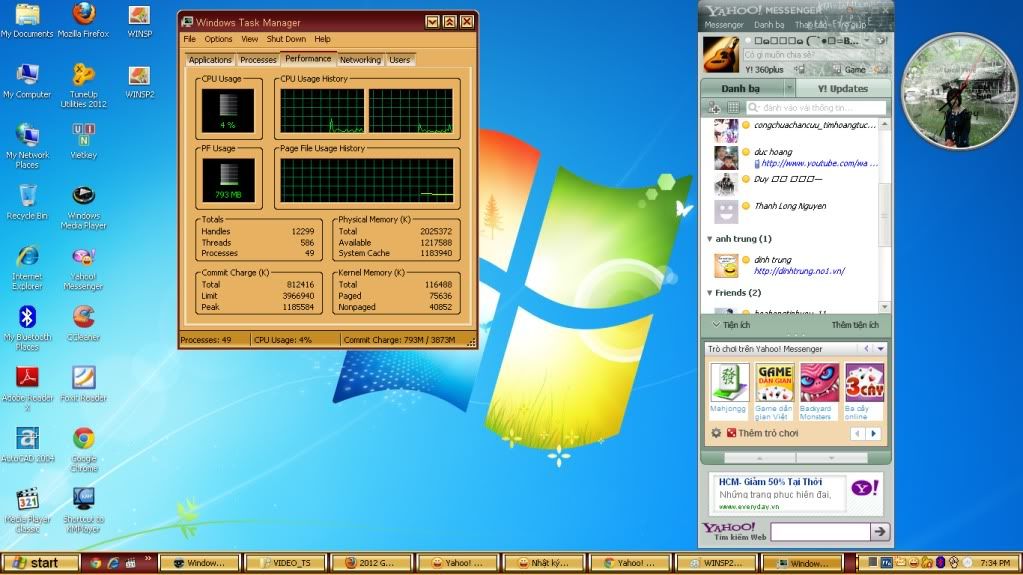Switch to the Networking tab

[x=359, y=60]
